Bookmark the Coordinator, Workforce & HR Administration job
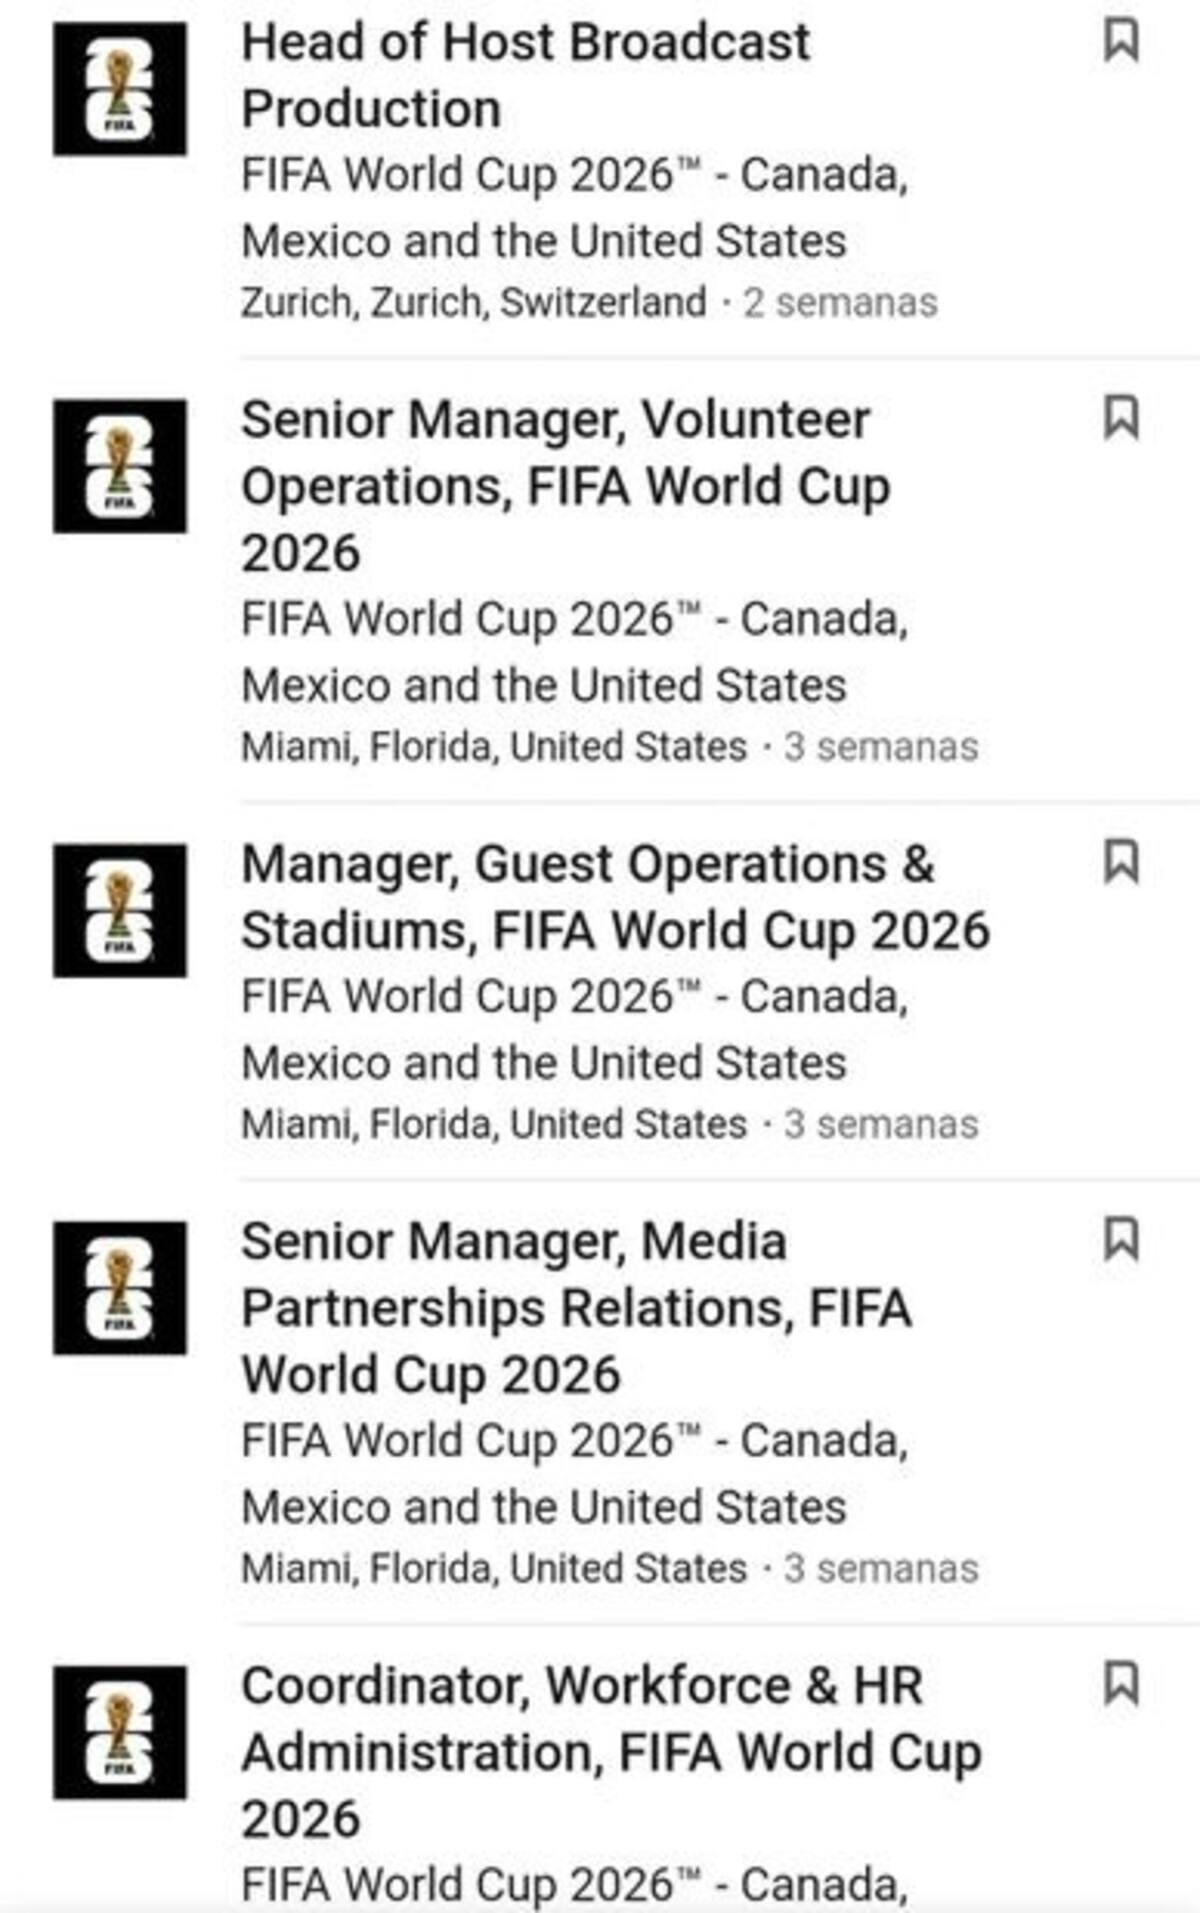1200x1913 pixels. (1121, 1683)
